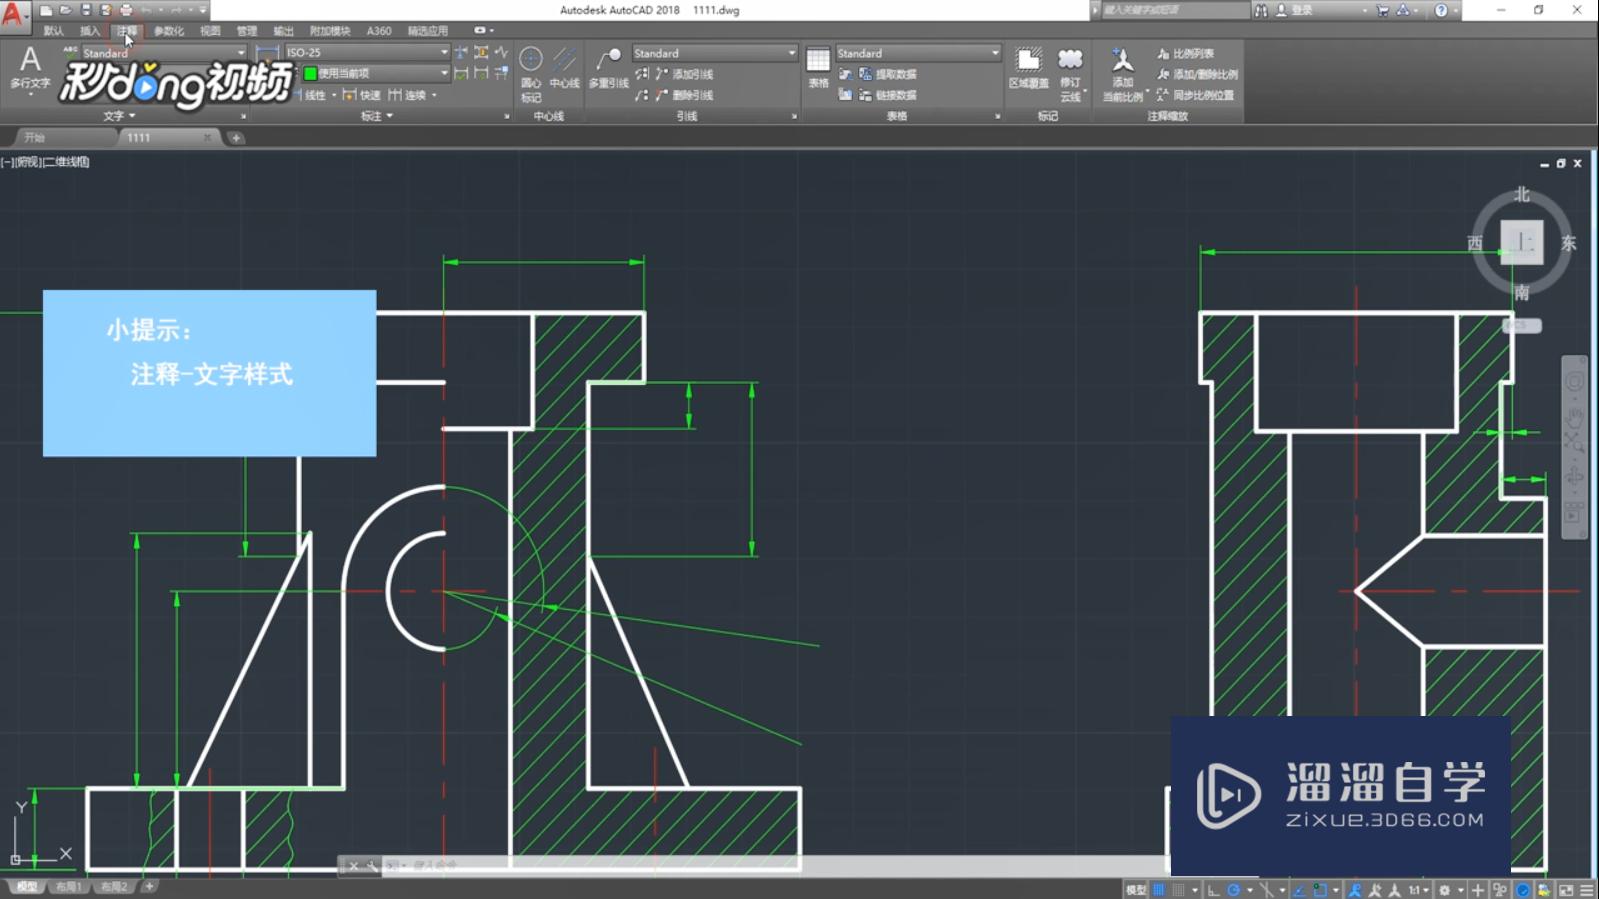The width and height of the screenshot is (1599, 899).
Task: Click the help search input field
Action: 1170,10
